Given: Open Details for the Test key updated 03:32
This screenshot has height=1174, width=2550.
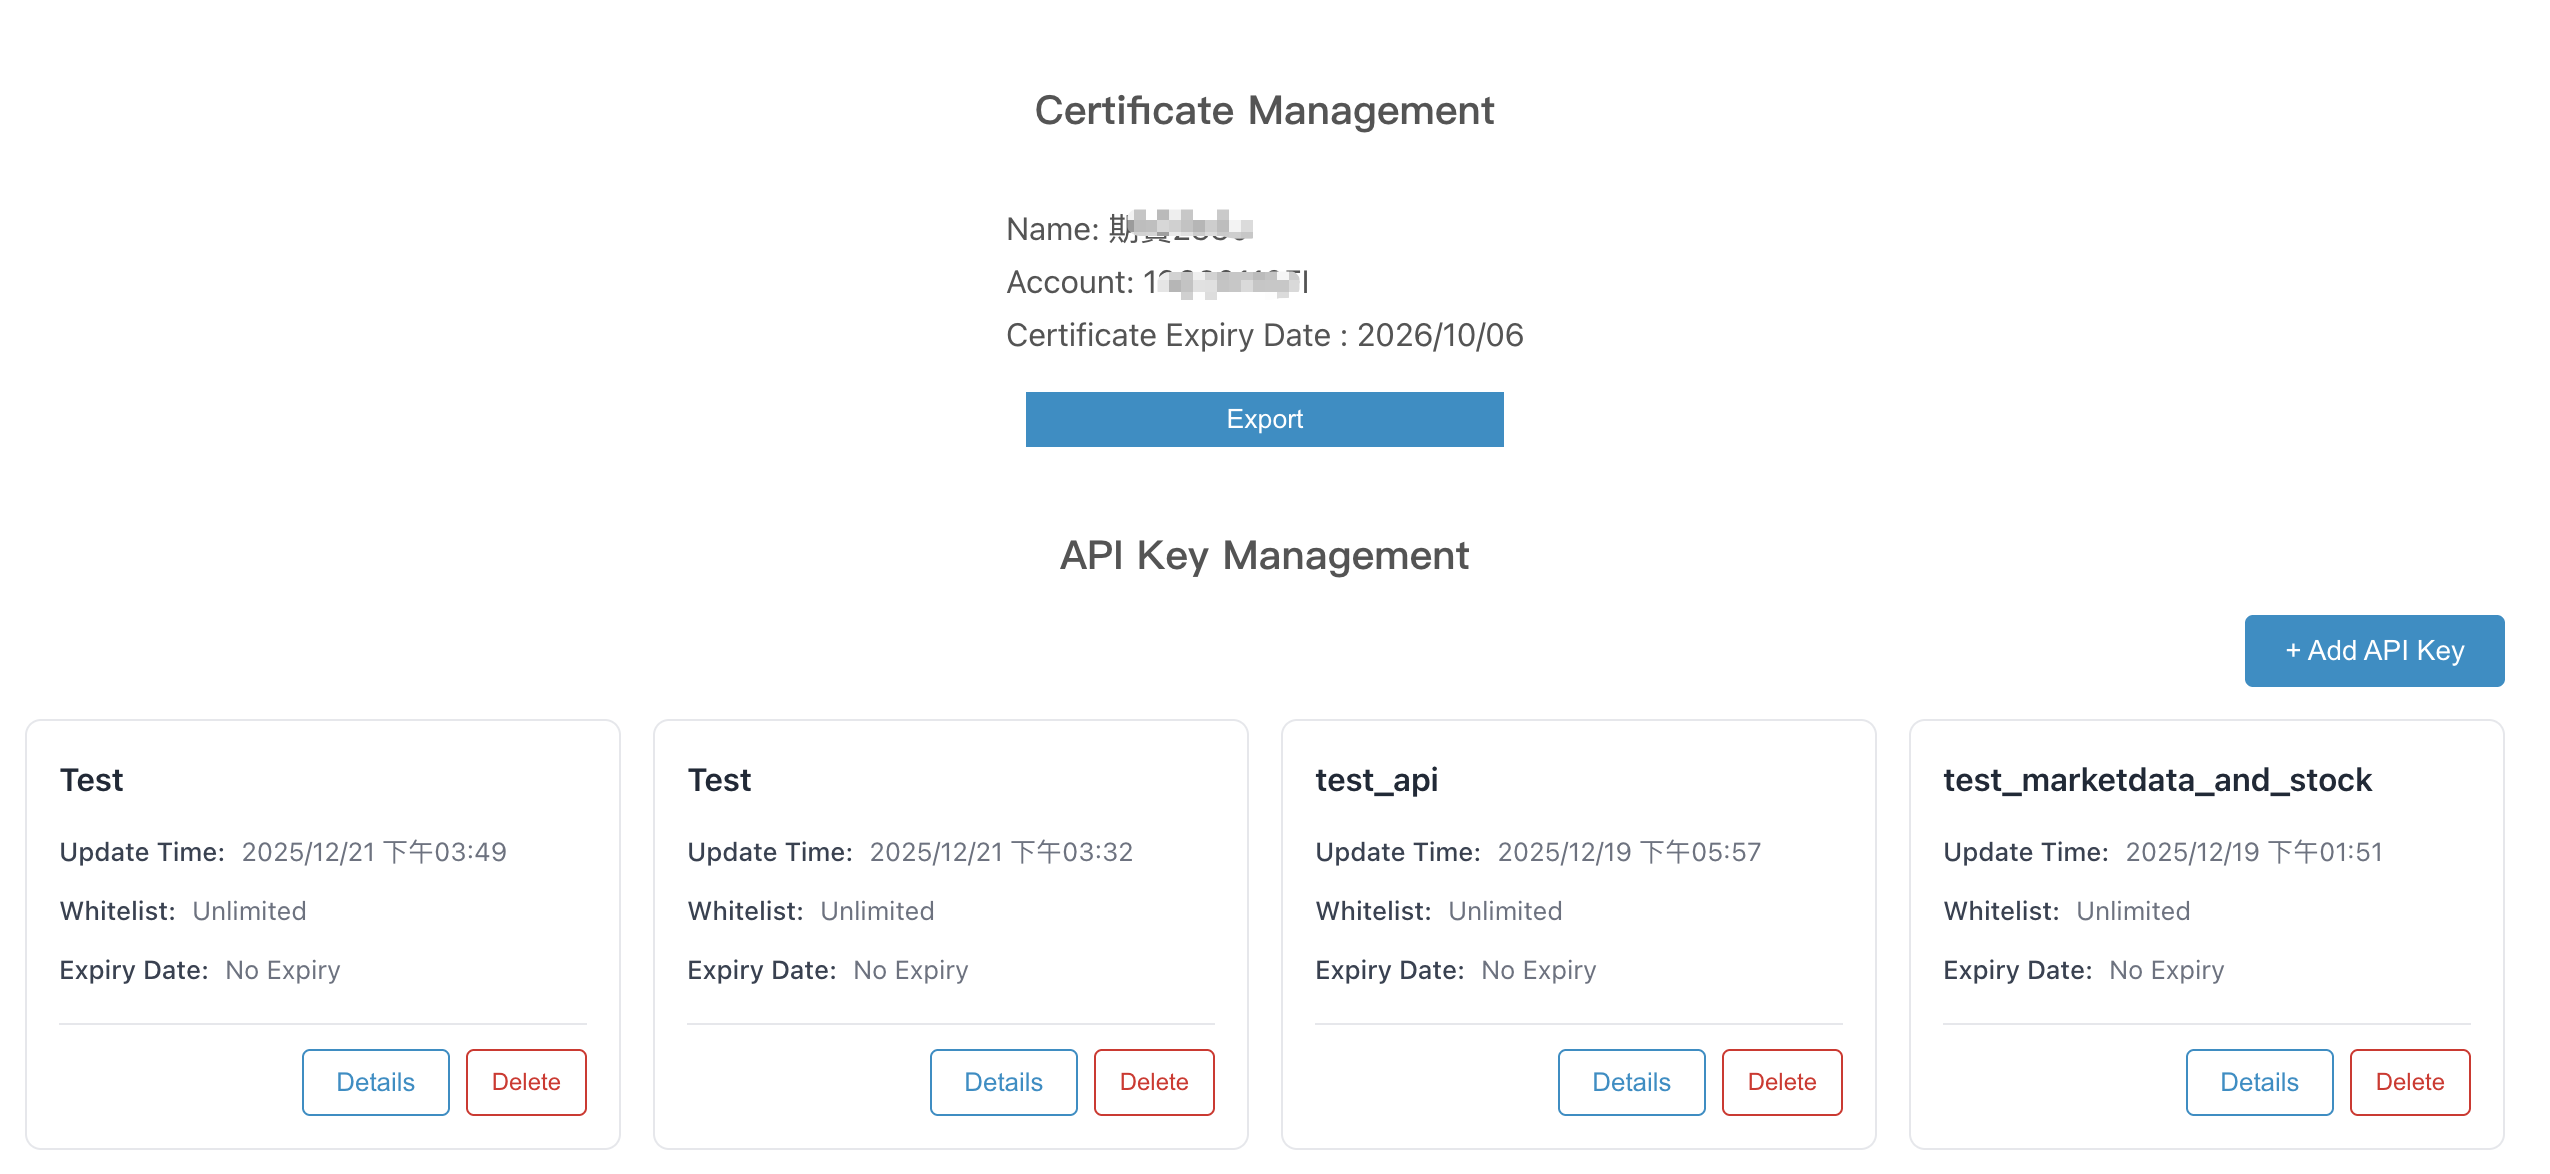Looking at the screenshot, I should coord(1003,1081).
